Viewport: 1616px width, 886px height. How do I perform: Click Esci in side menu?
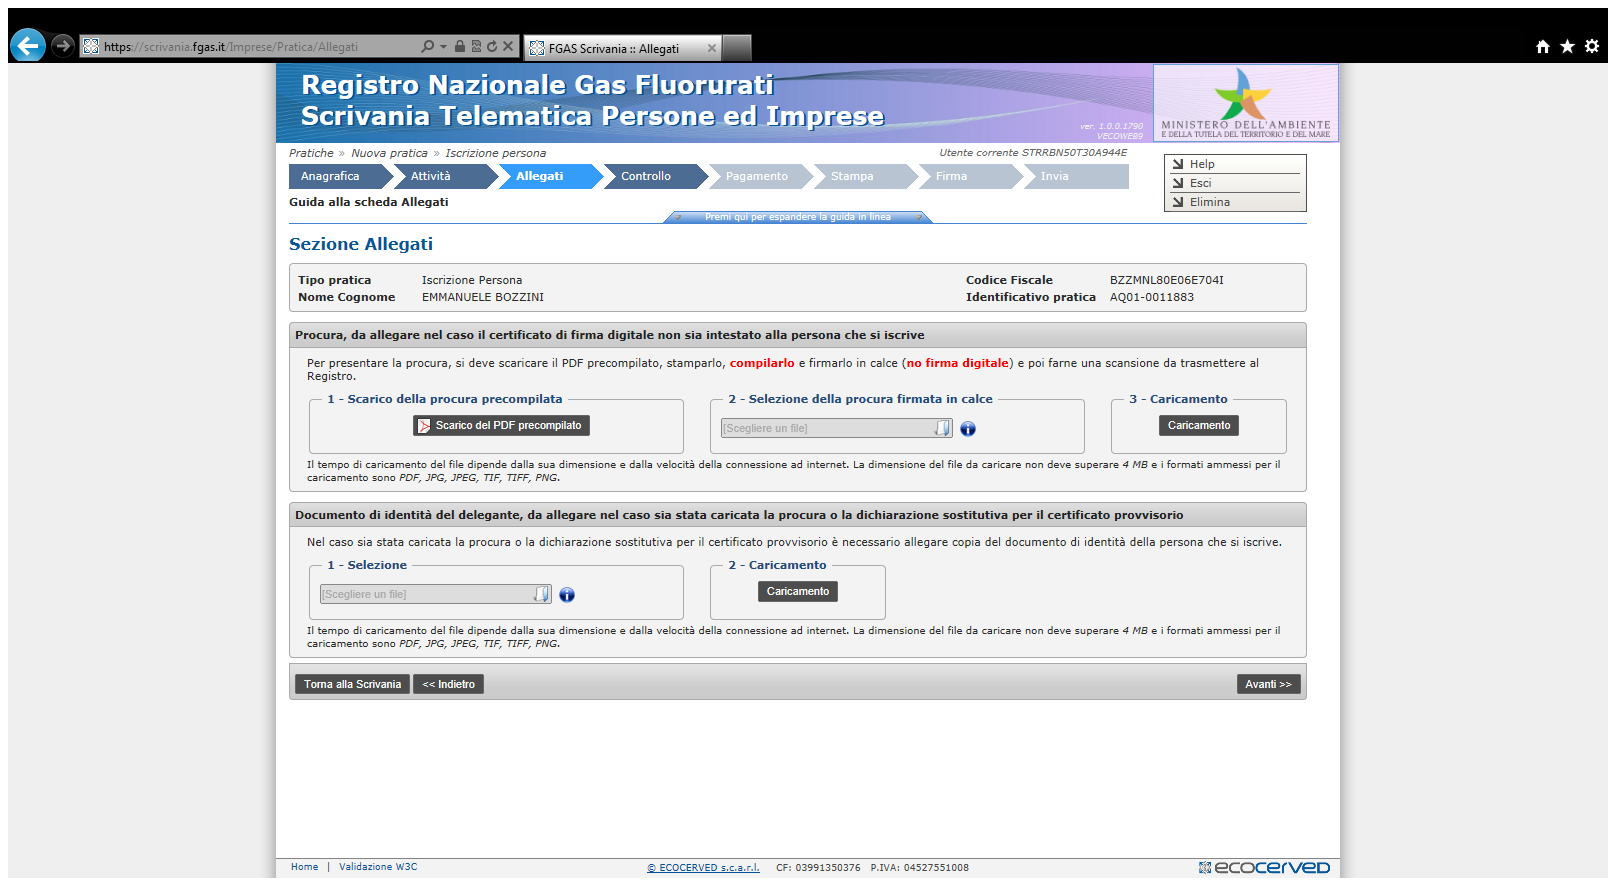click(x=1235, y=183)
